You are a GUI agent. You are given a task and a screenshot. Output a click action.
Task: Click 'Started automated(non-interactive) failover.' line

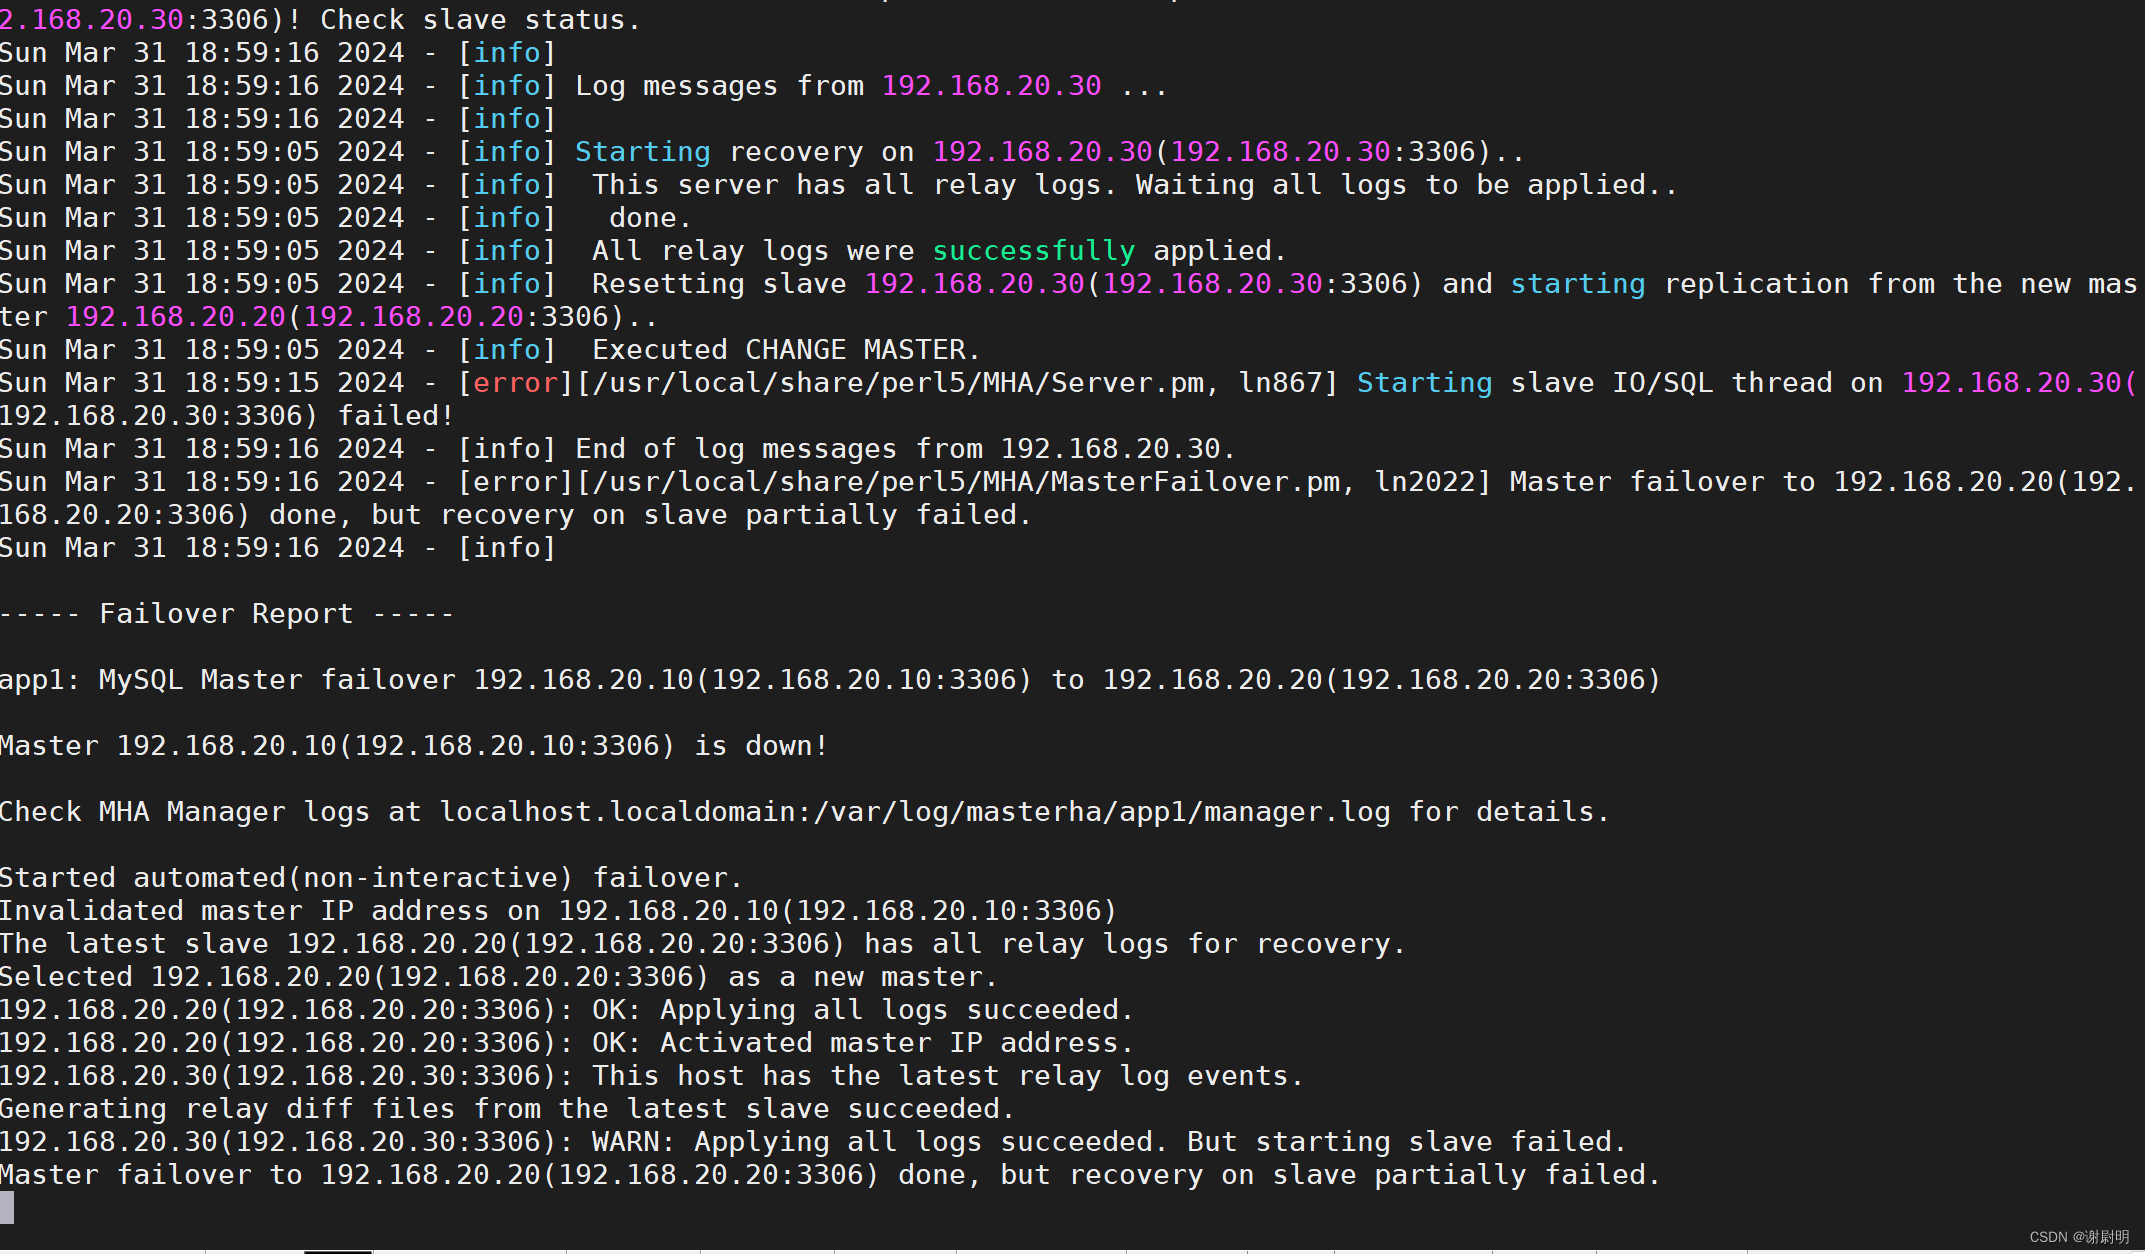(x=371, y=878)
